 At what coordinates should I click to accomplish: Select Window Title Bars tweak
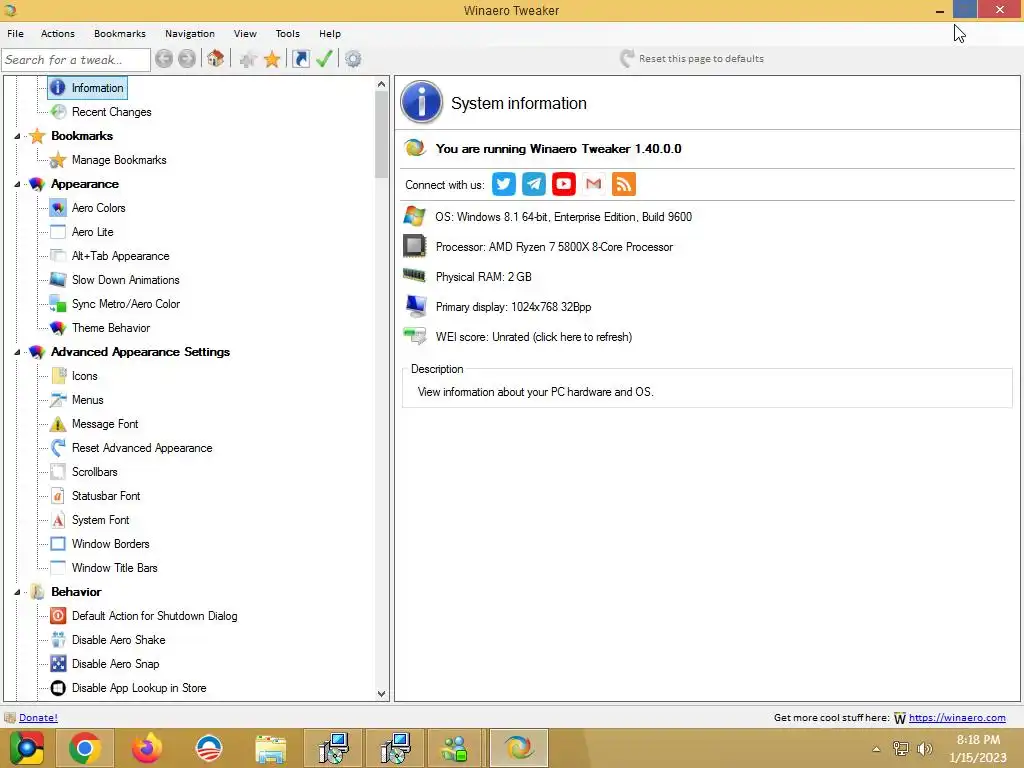tap(114, 568)
